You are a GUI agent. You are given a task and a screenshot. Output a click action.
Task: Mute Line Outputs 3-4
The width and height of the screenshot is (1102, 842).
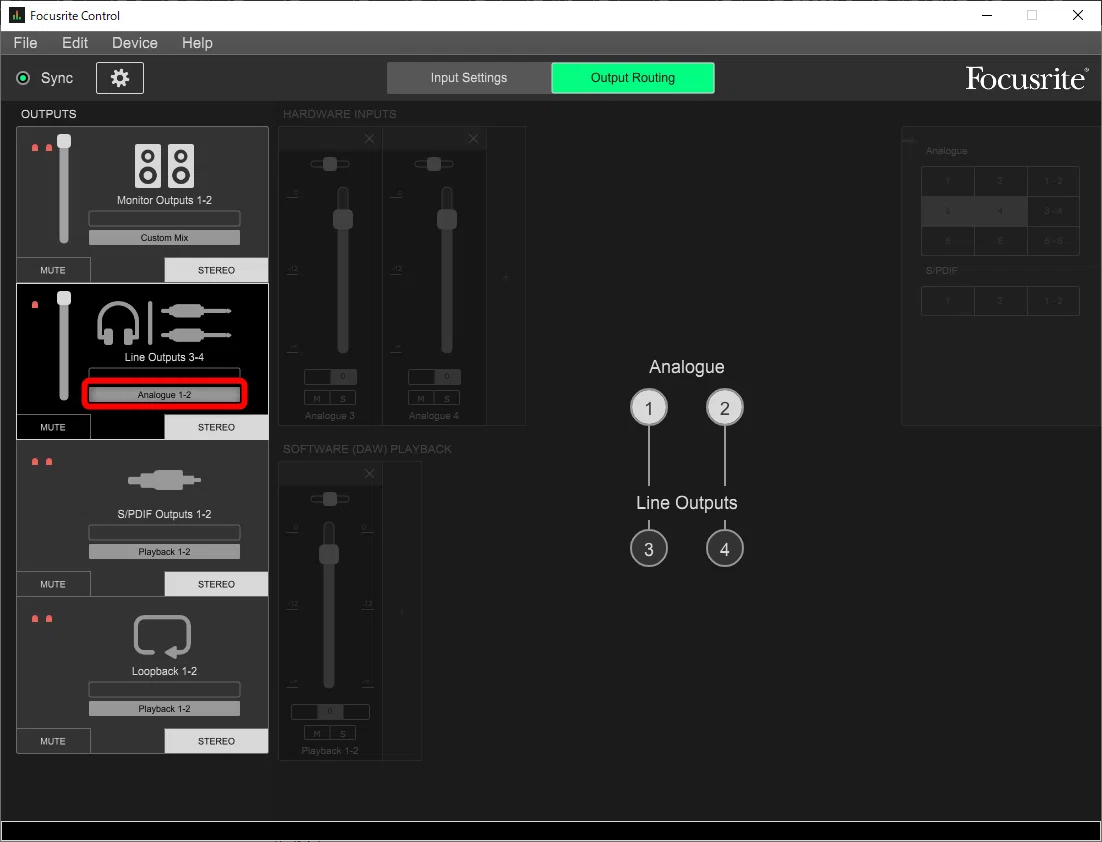click(53, 427)
